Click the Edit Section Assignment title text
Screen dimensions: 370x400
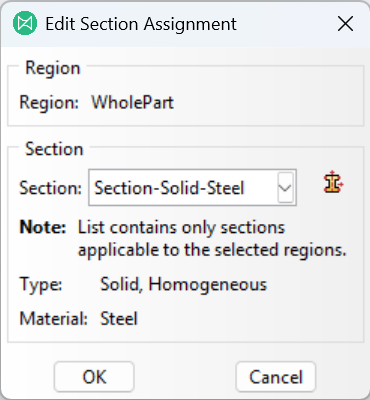click(x=141, y=24)
